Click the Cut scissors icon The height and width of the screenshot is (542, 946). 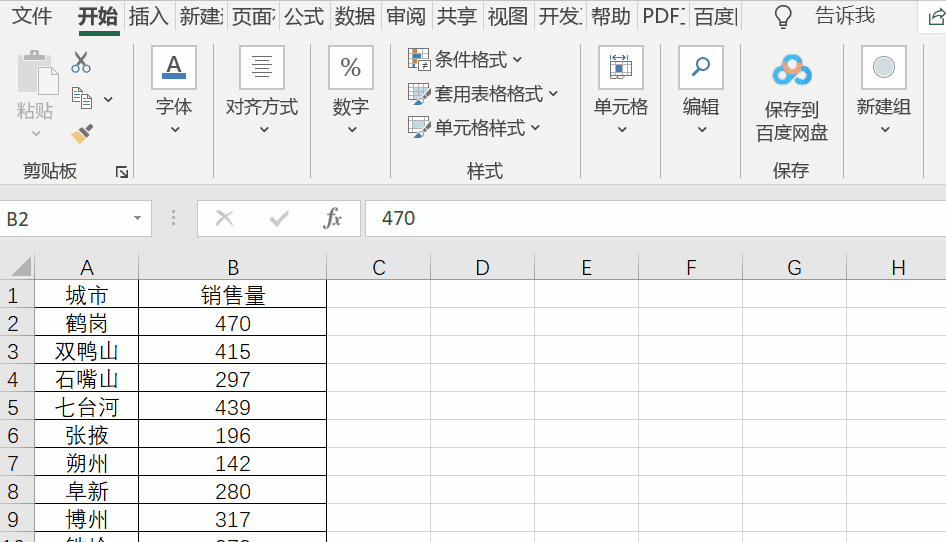click(x=81, y=62)
